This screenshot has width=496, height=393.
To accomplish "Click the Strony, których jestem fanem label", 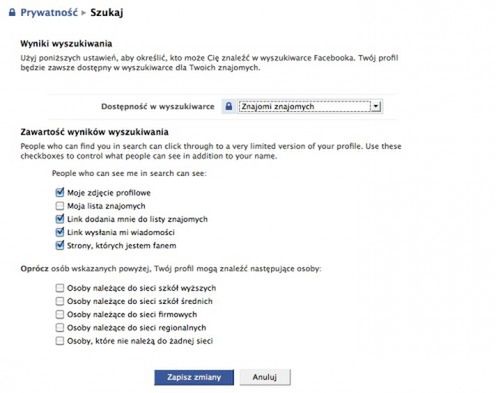I will [122, 246].
